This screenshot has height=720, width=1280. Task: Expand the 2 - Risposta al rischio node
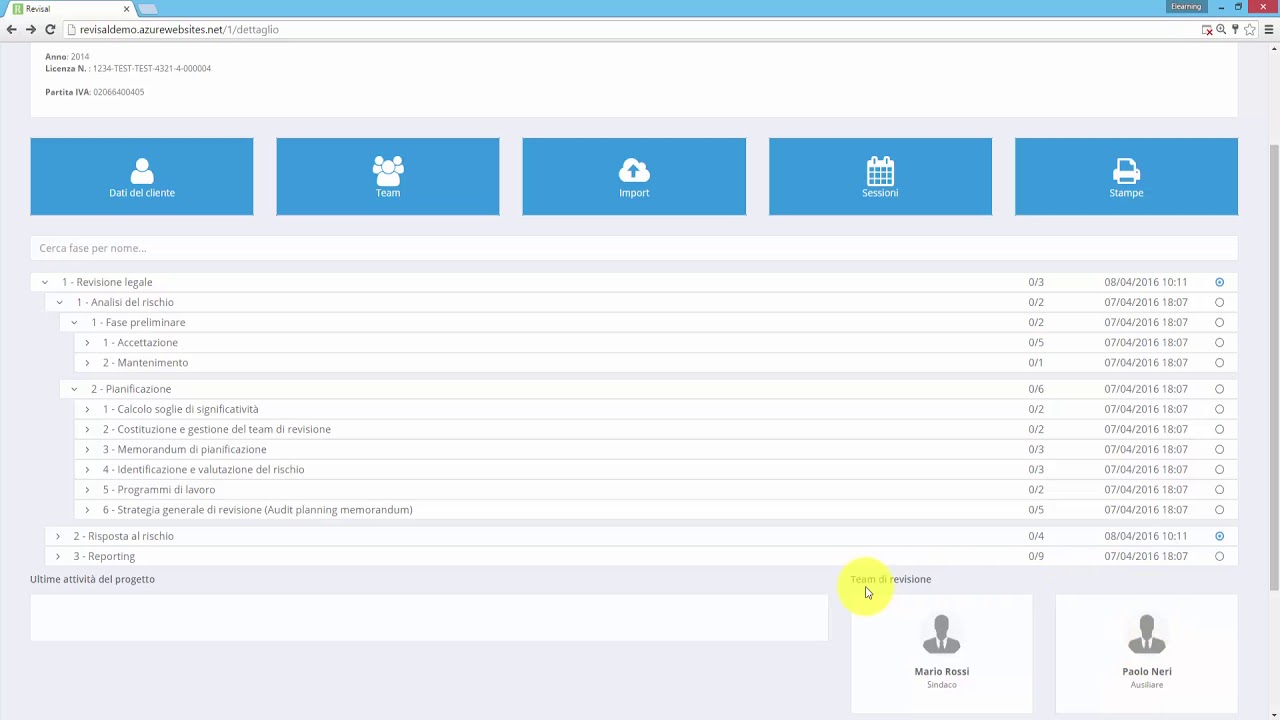pyautogui.click(x=57, y=536)
